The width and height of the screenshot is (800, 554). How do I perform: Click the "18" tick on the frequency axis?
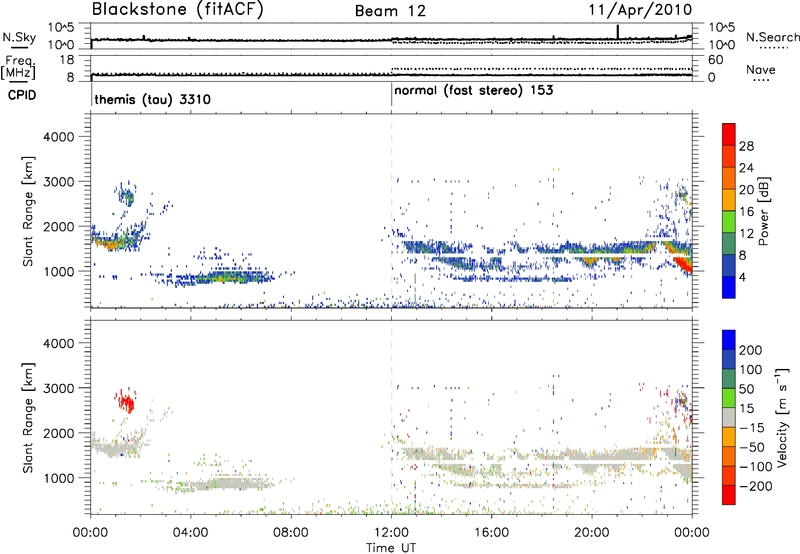67,60
